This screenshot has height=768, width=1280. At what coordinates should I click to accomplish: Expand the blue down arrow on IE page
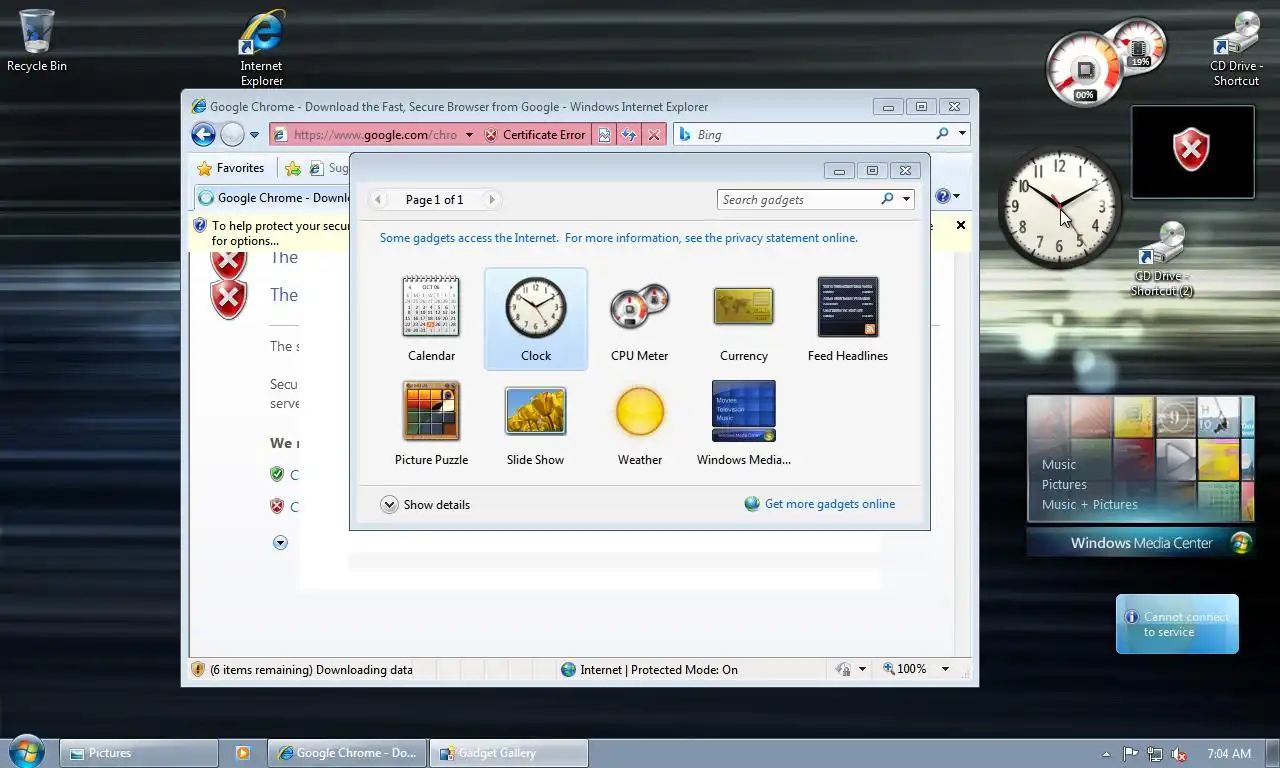click(x=280, y=542)
